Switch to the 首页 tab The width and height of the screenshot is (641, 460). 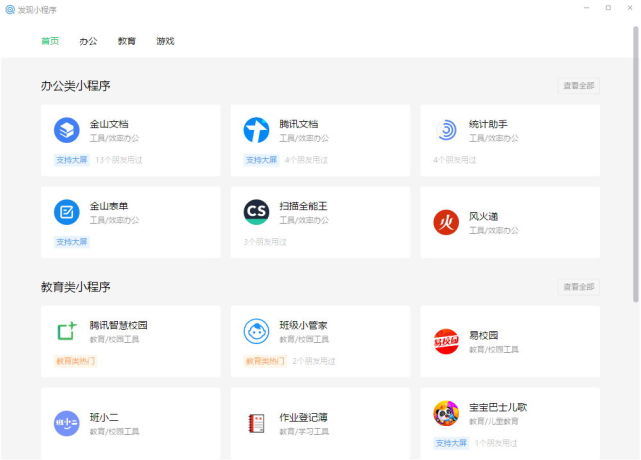click(50, 41)
